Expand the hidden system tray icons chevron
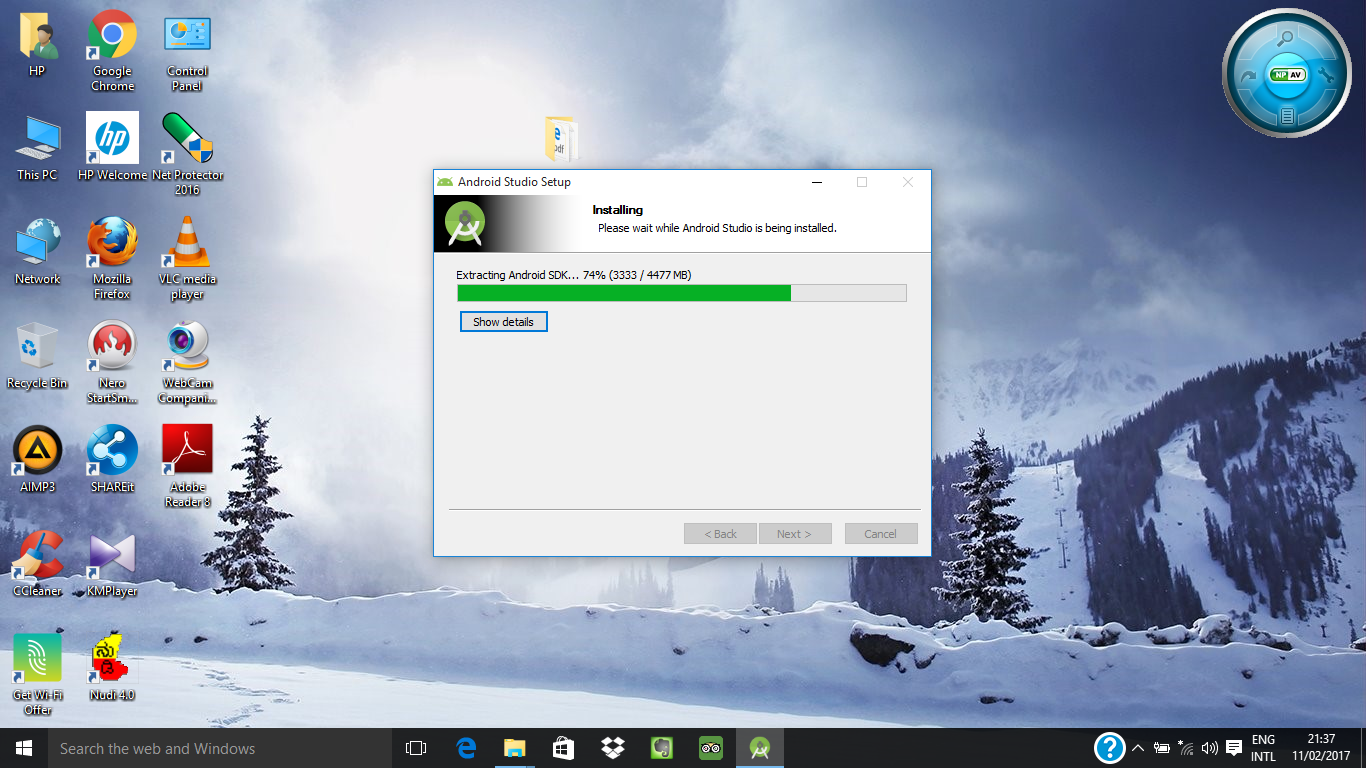The width and height of the screenshot is (1366, 768). (x=1138, y=748)
